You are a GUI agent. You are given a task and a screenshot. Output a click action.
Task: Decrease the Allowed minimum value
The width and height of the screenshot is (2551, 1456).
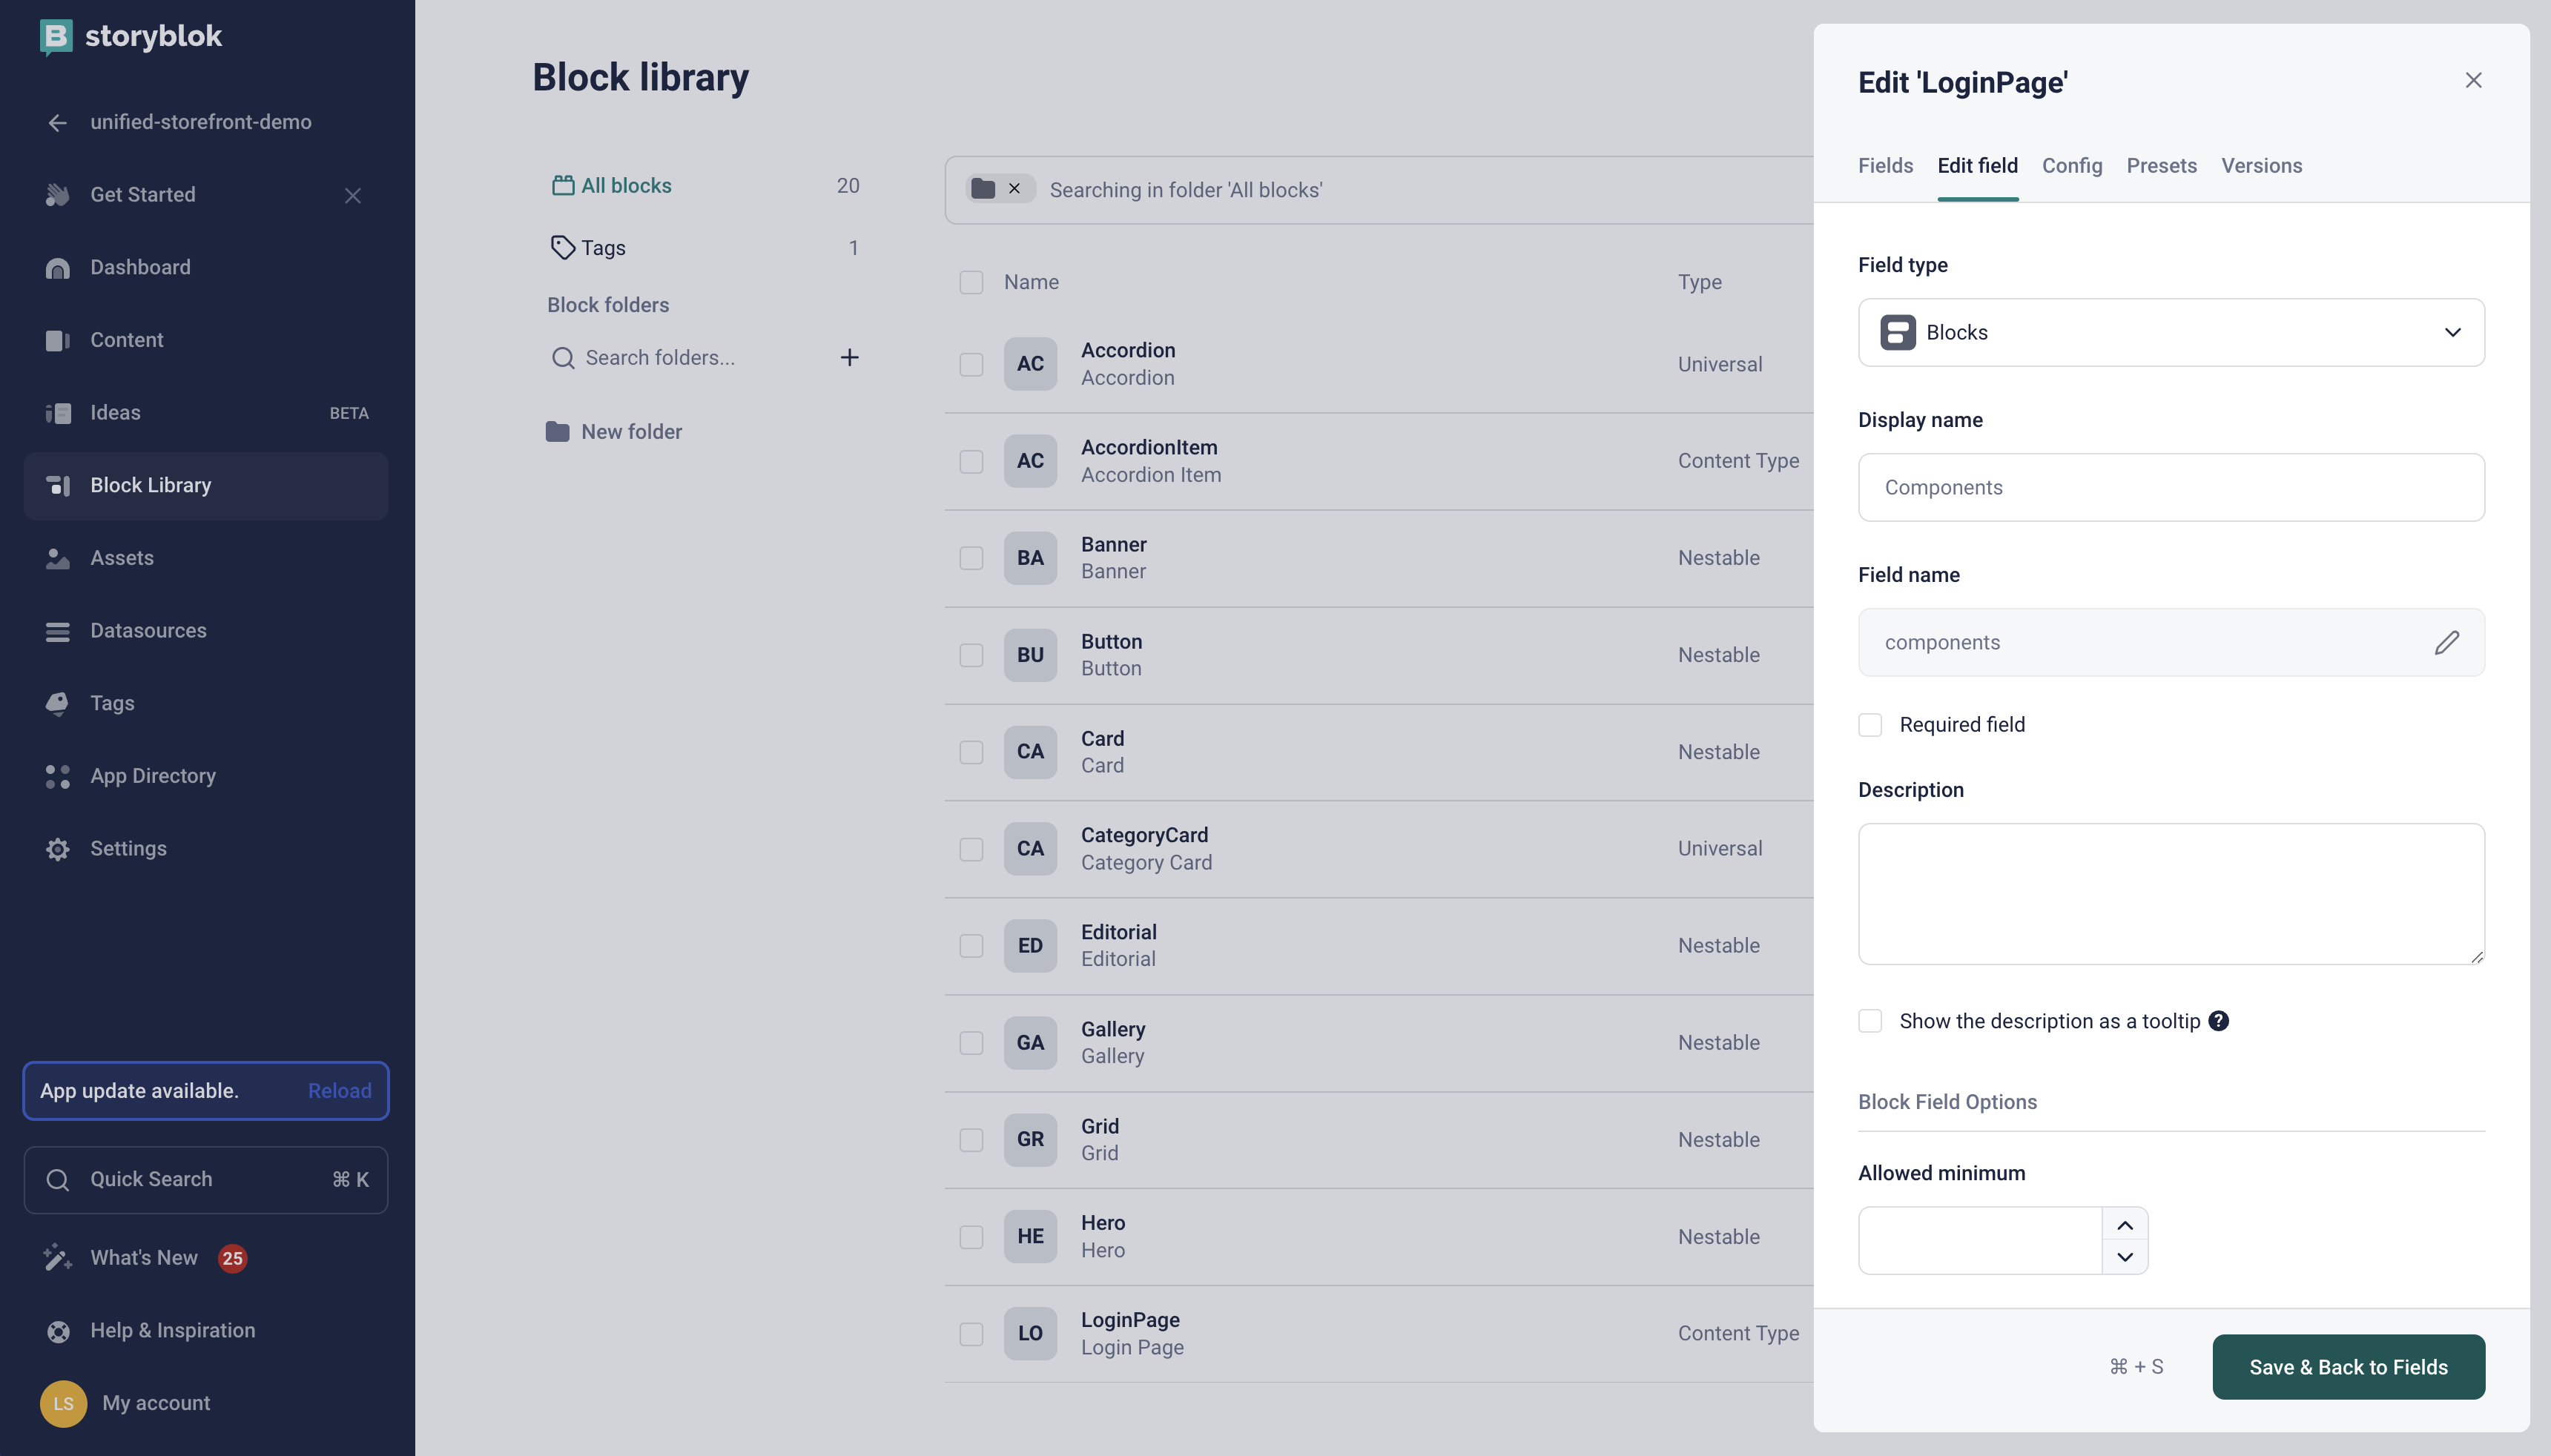(x=2125, y=1257)
